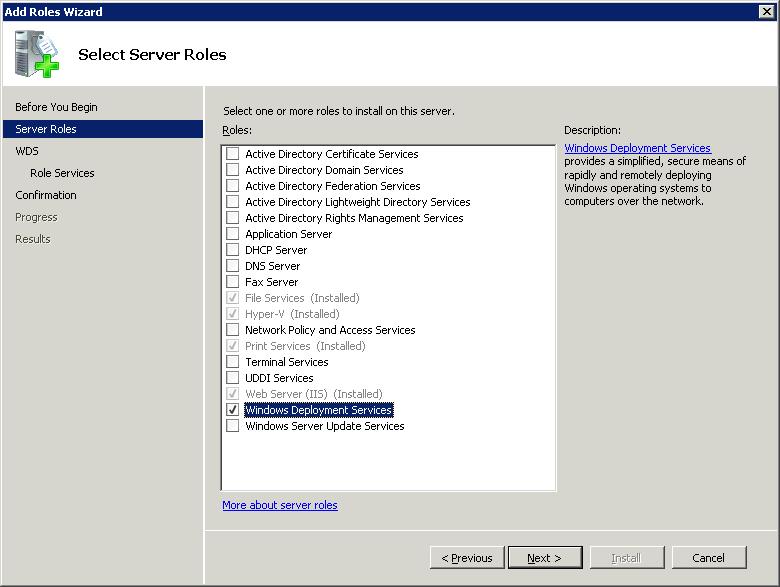Screen dimensions: 780x587
Task: Tick the UDDI Services checkbox
Action: pyautogui.click(x=232, y=378)
